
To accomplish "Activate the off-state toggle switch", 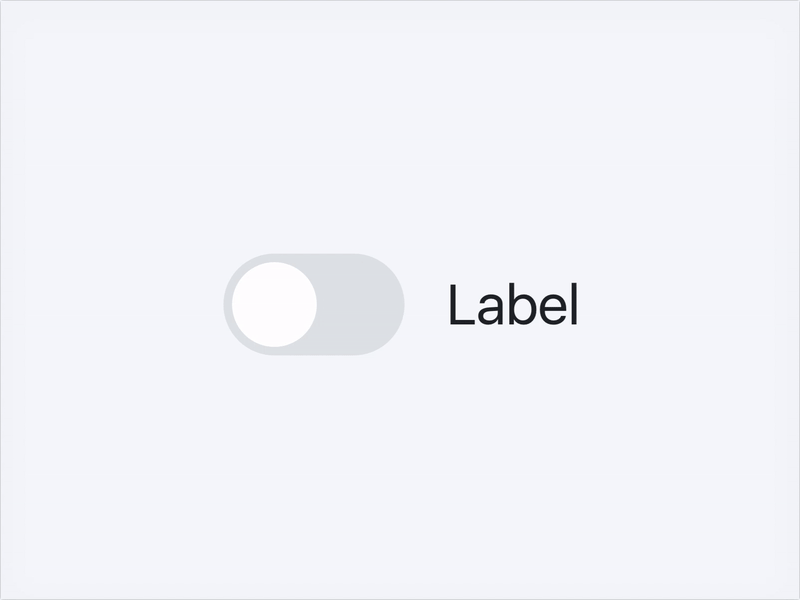I will (314, 305).
